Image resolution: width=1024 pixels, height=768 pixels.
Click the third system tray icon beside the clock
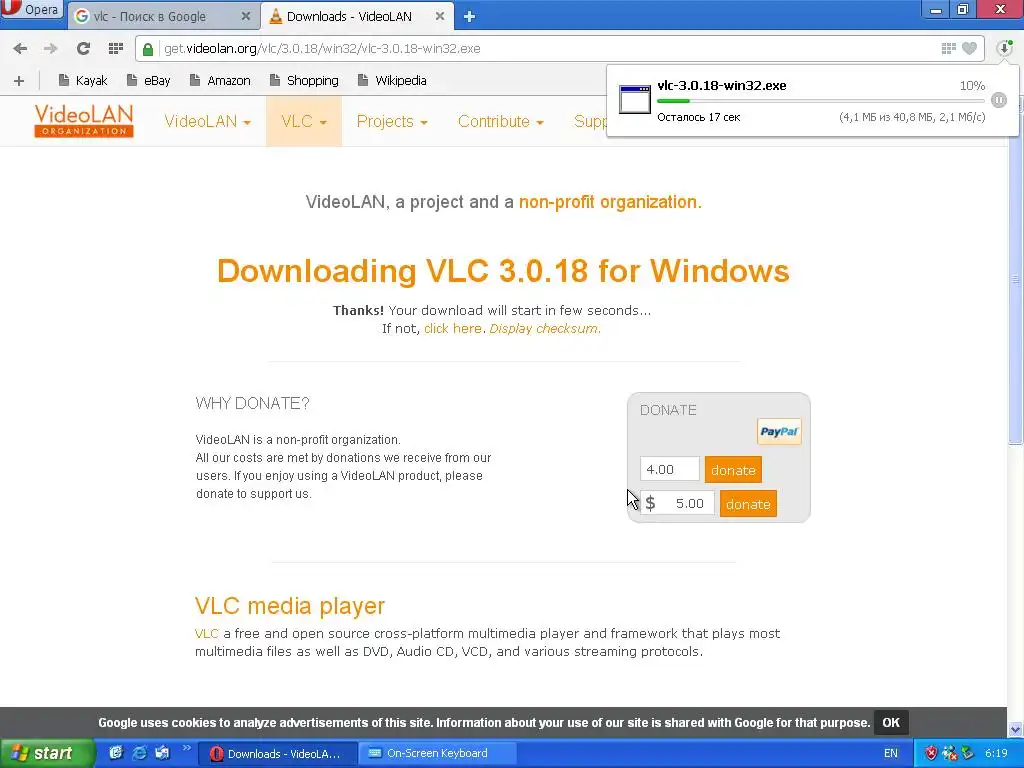967,753
